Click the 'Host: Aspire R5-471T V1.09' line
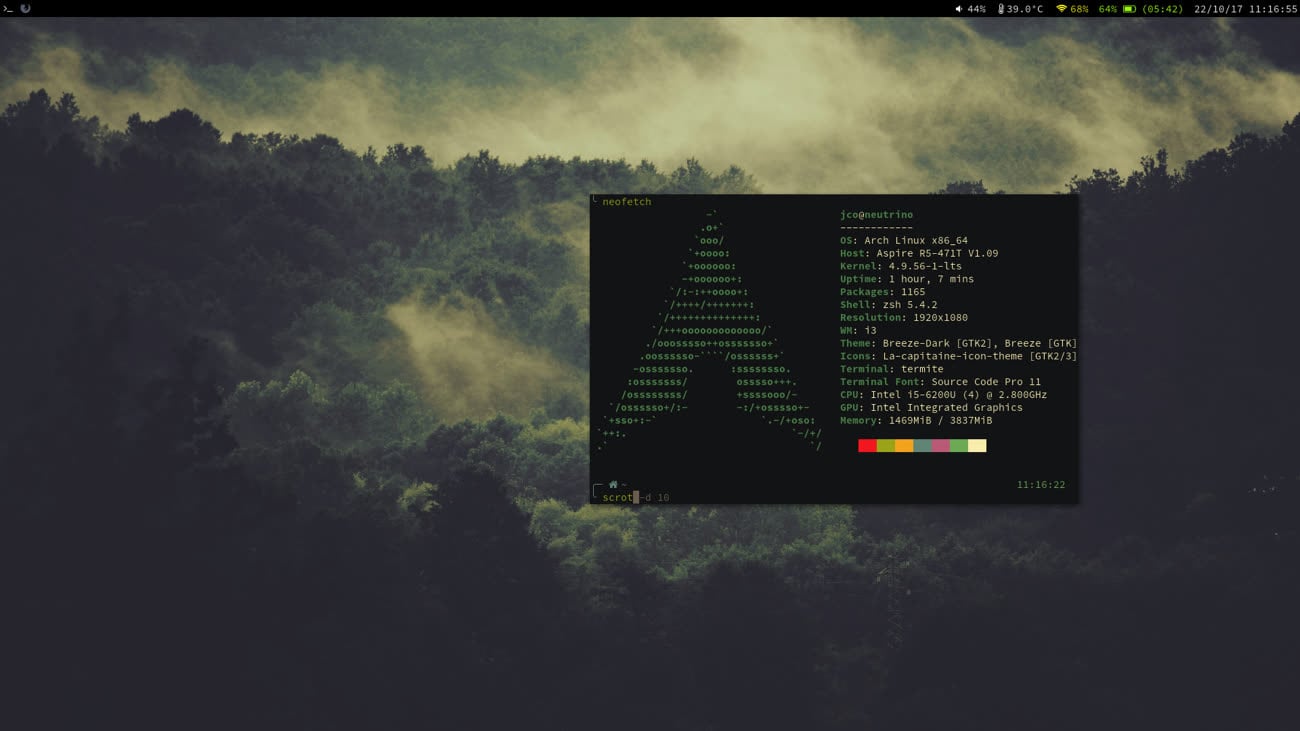Viewport: 1300px width, 731px height. [919, 254]
